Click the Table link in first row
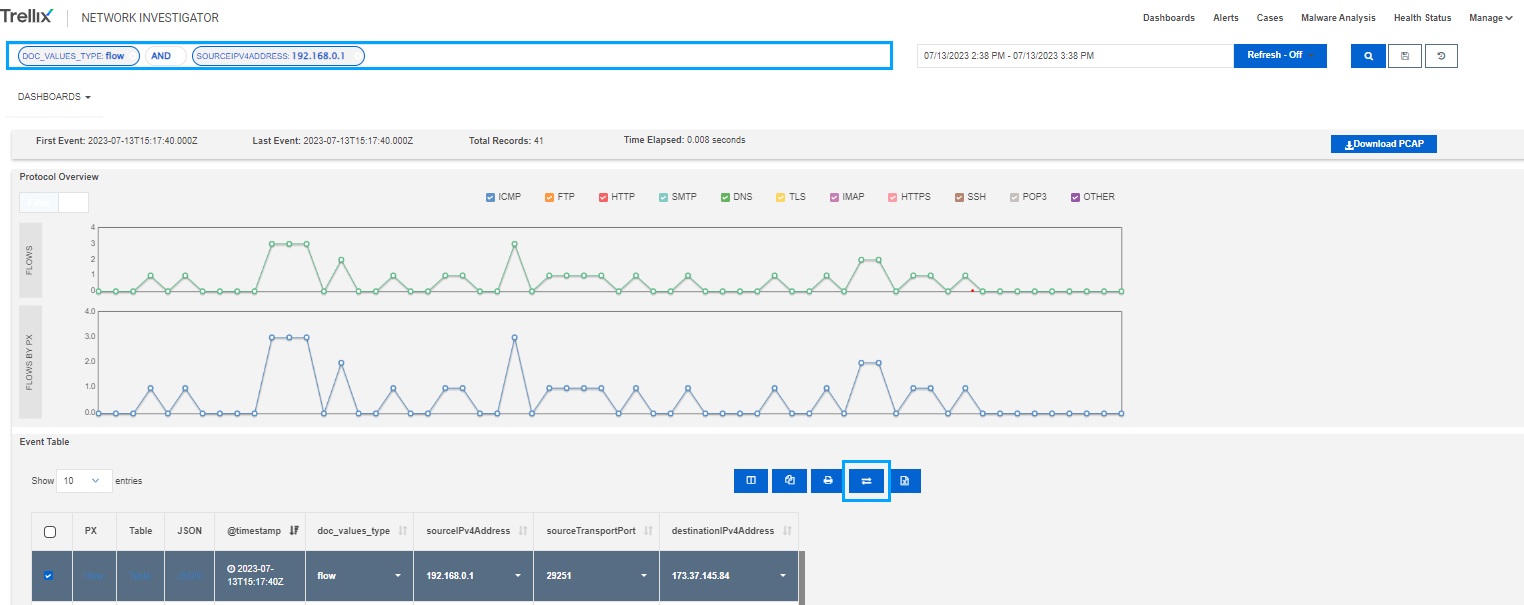Viewport: 1524px width, 605px height. 139,576
